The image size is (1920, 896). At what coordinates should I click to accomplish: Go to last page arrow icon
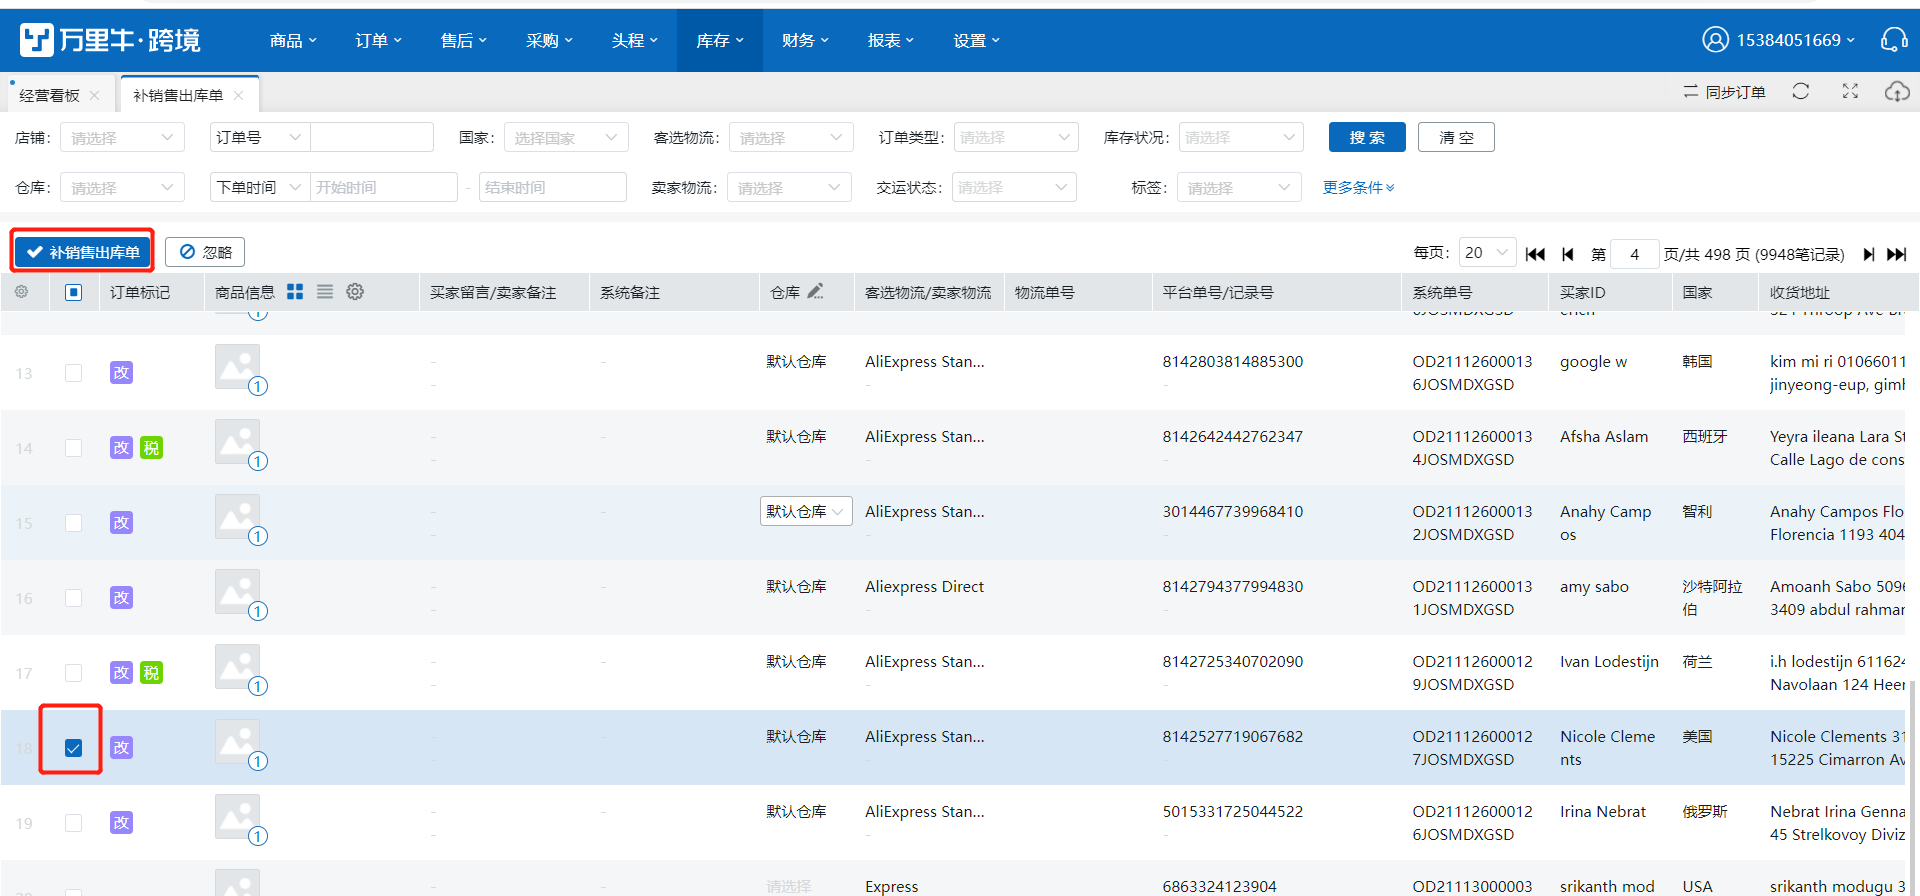[1896, 254]
